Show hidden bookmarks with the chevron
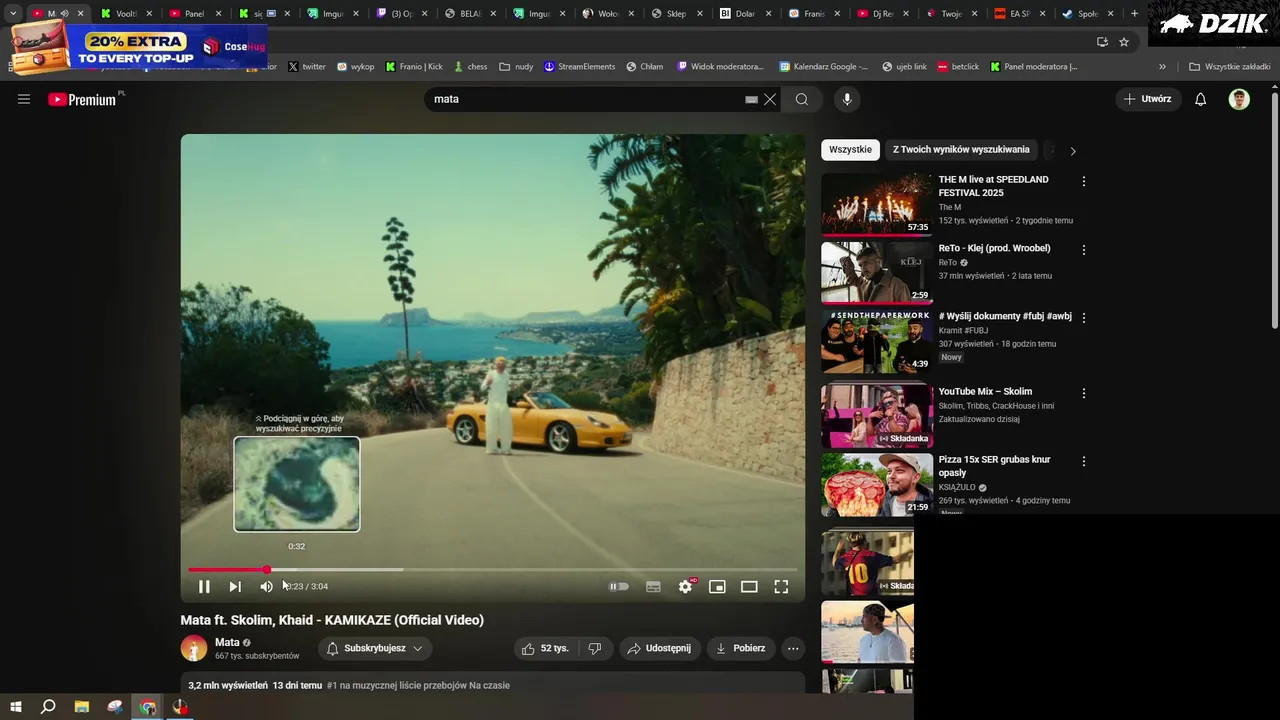This screenshot has height=720, width=1280. [1162, 67]
